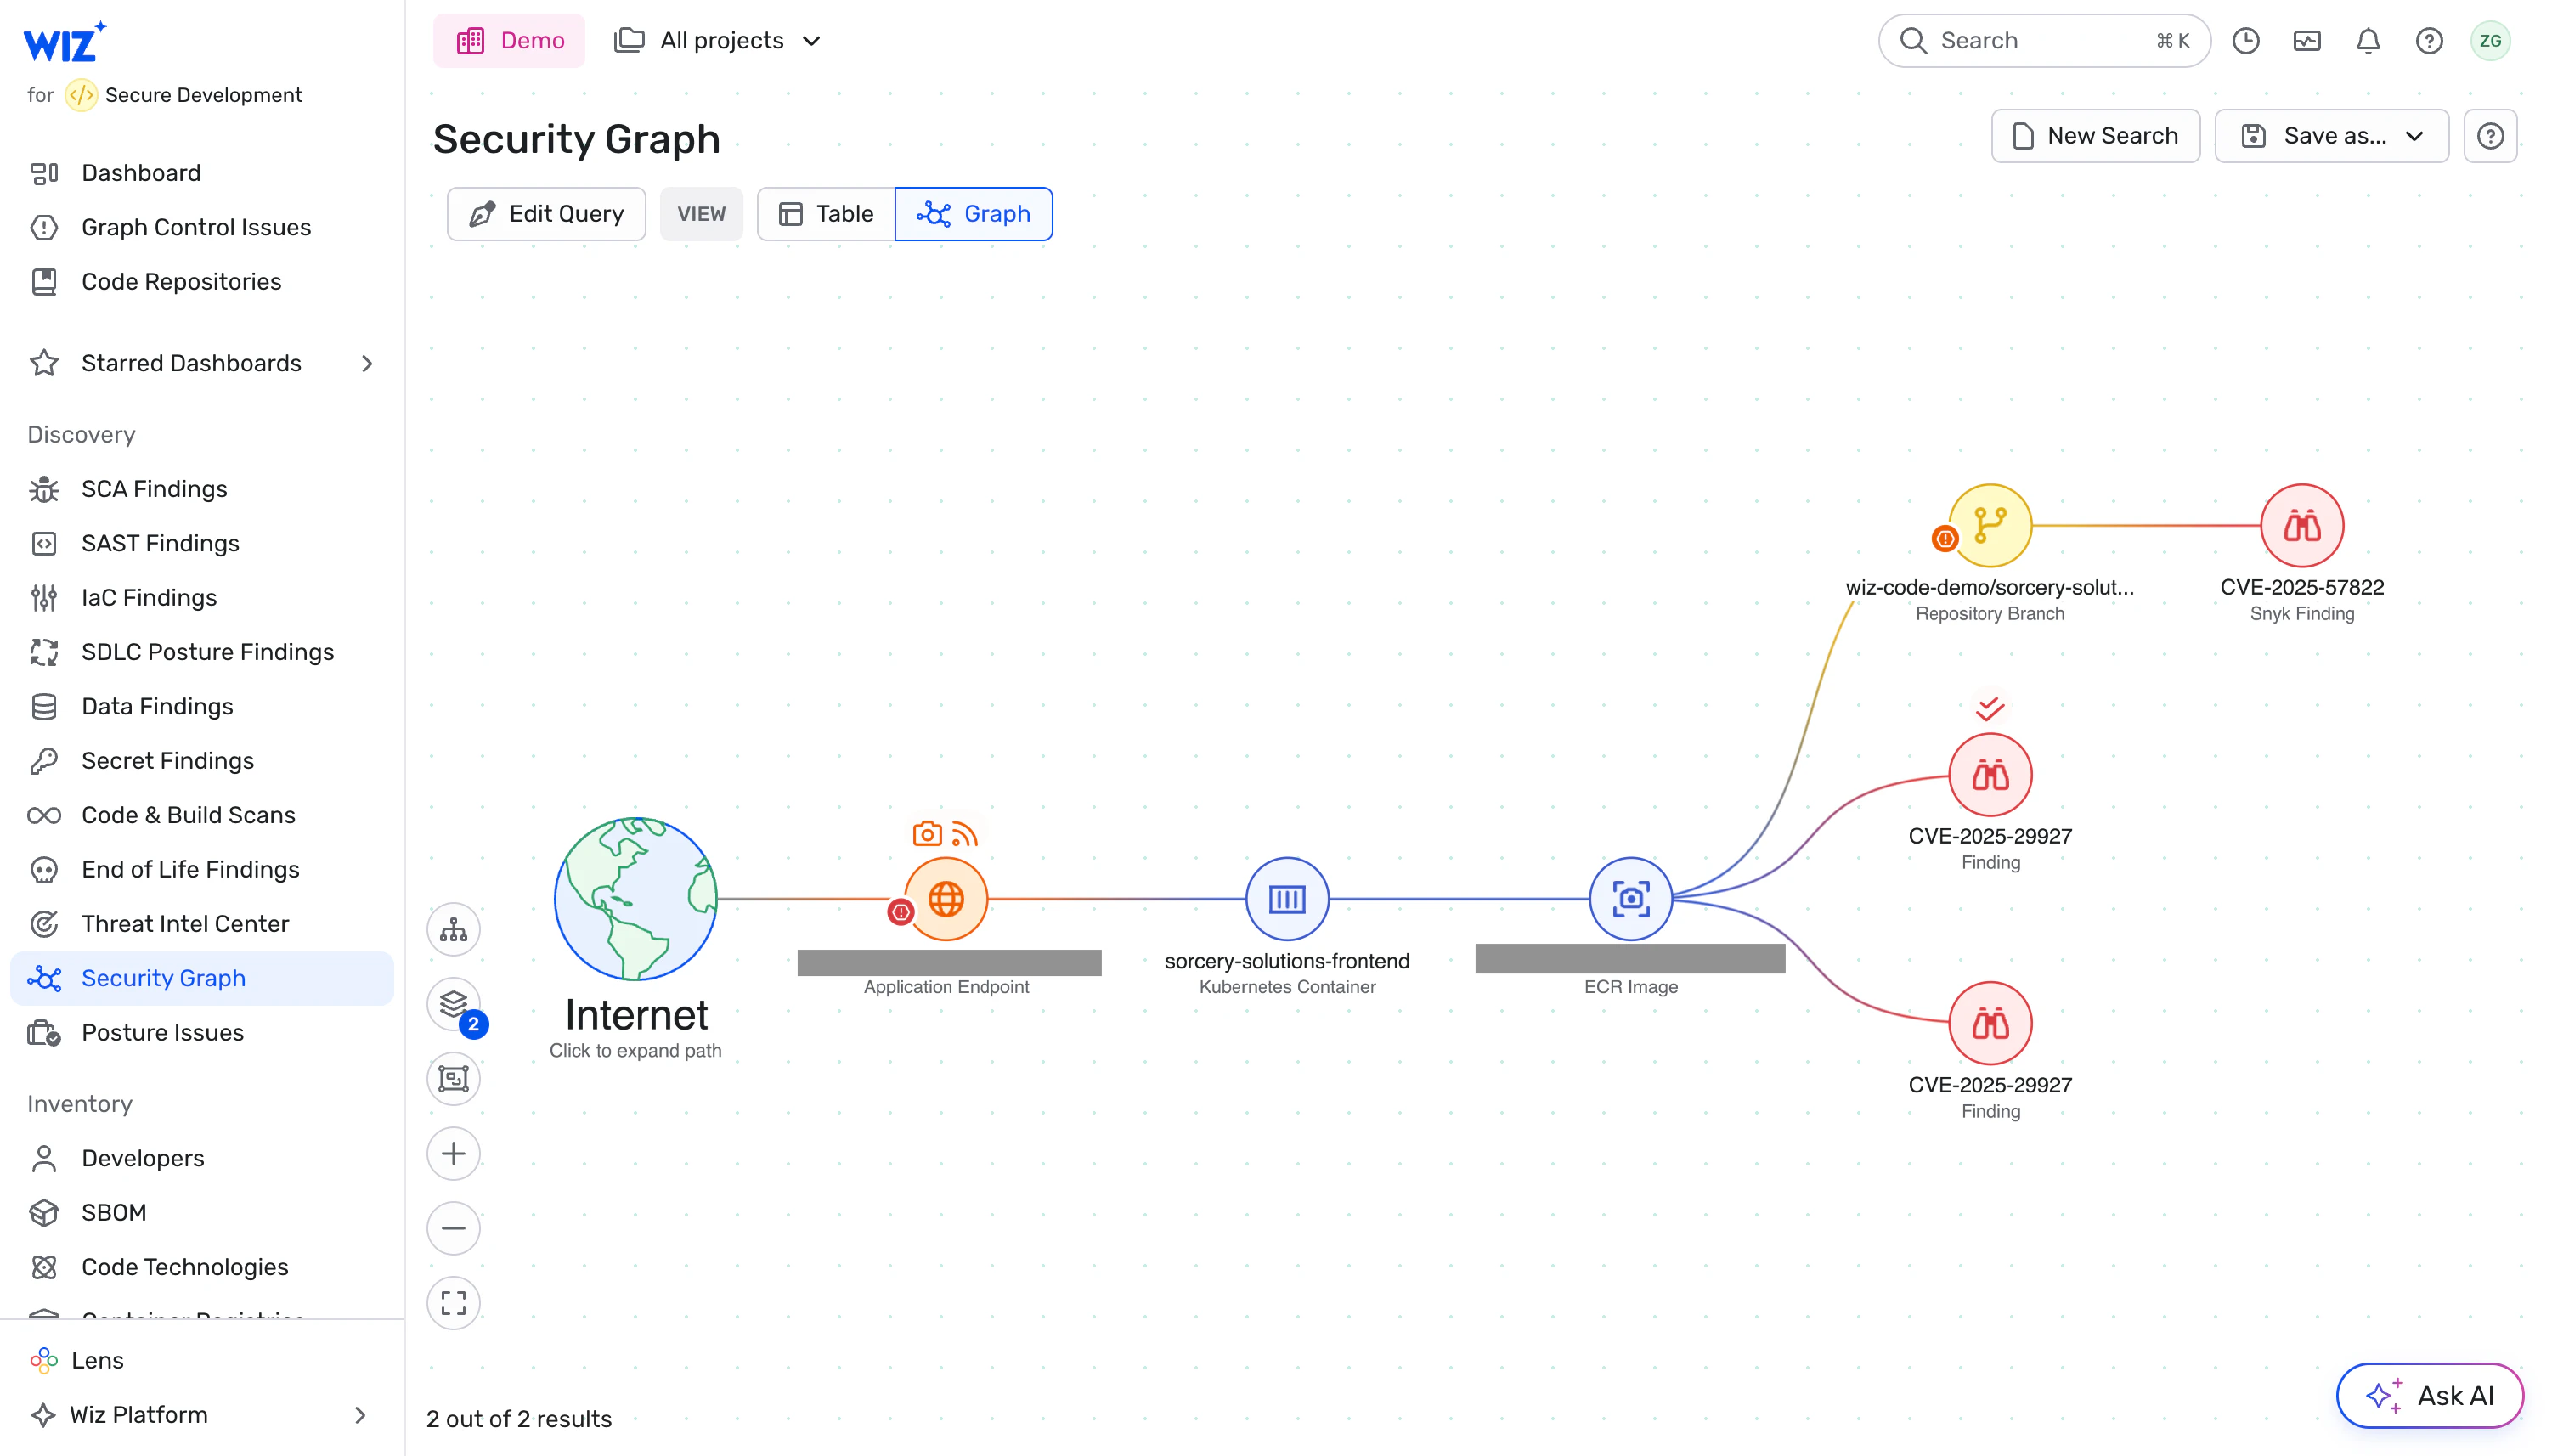Click the New Search button
Screen dimensions: 2569x1456
click(2094, 136)
